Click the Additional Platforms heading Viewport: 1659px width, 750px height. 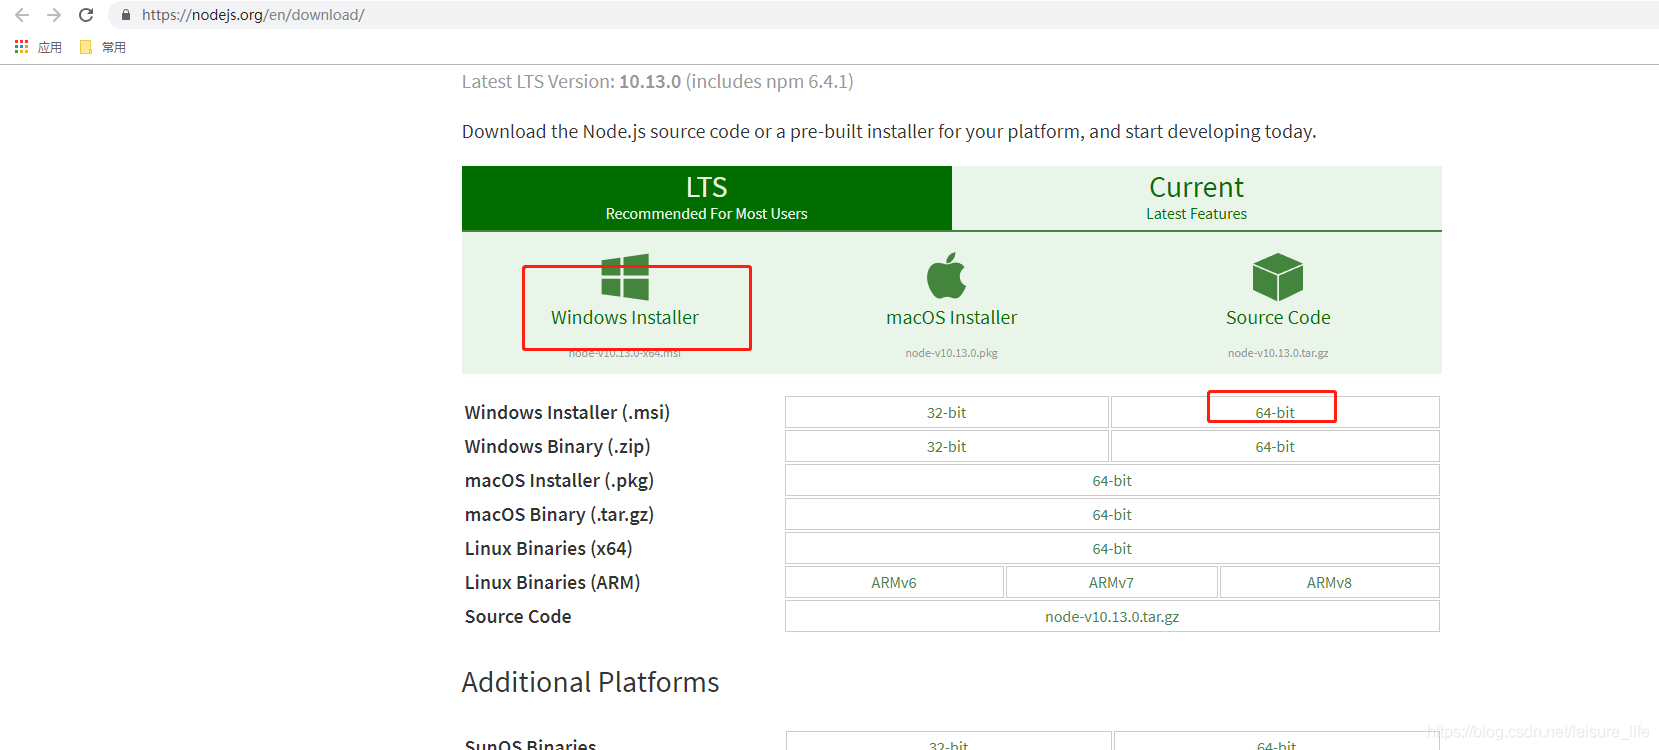coord(590,682)
